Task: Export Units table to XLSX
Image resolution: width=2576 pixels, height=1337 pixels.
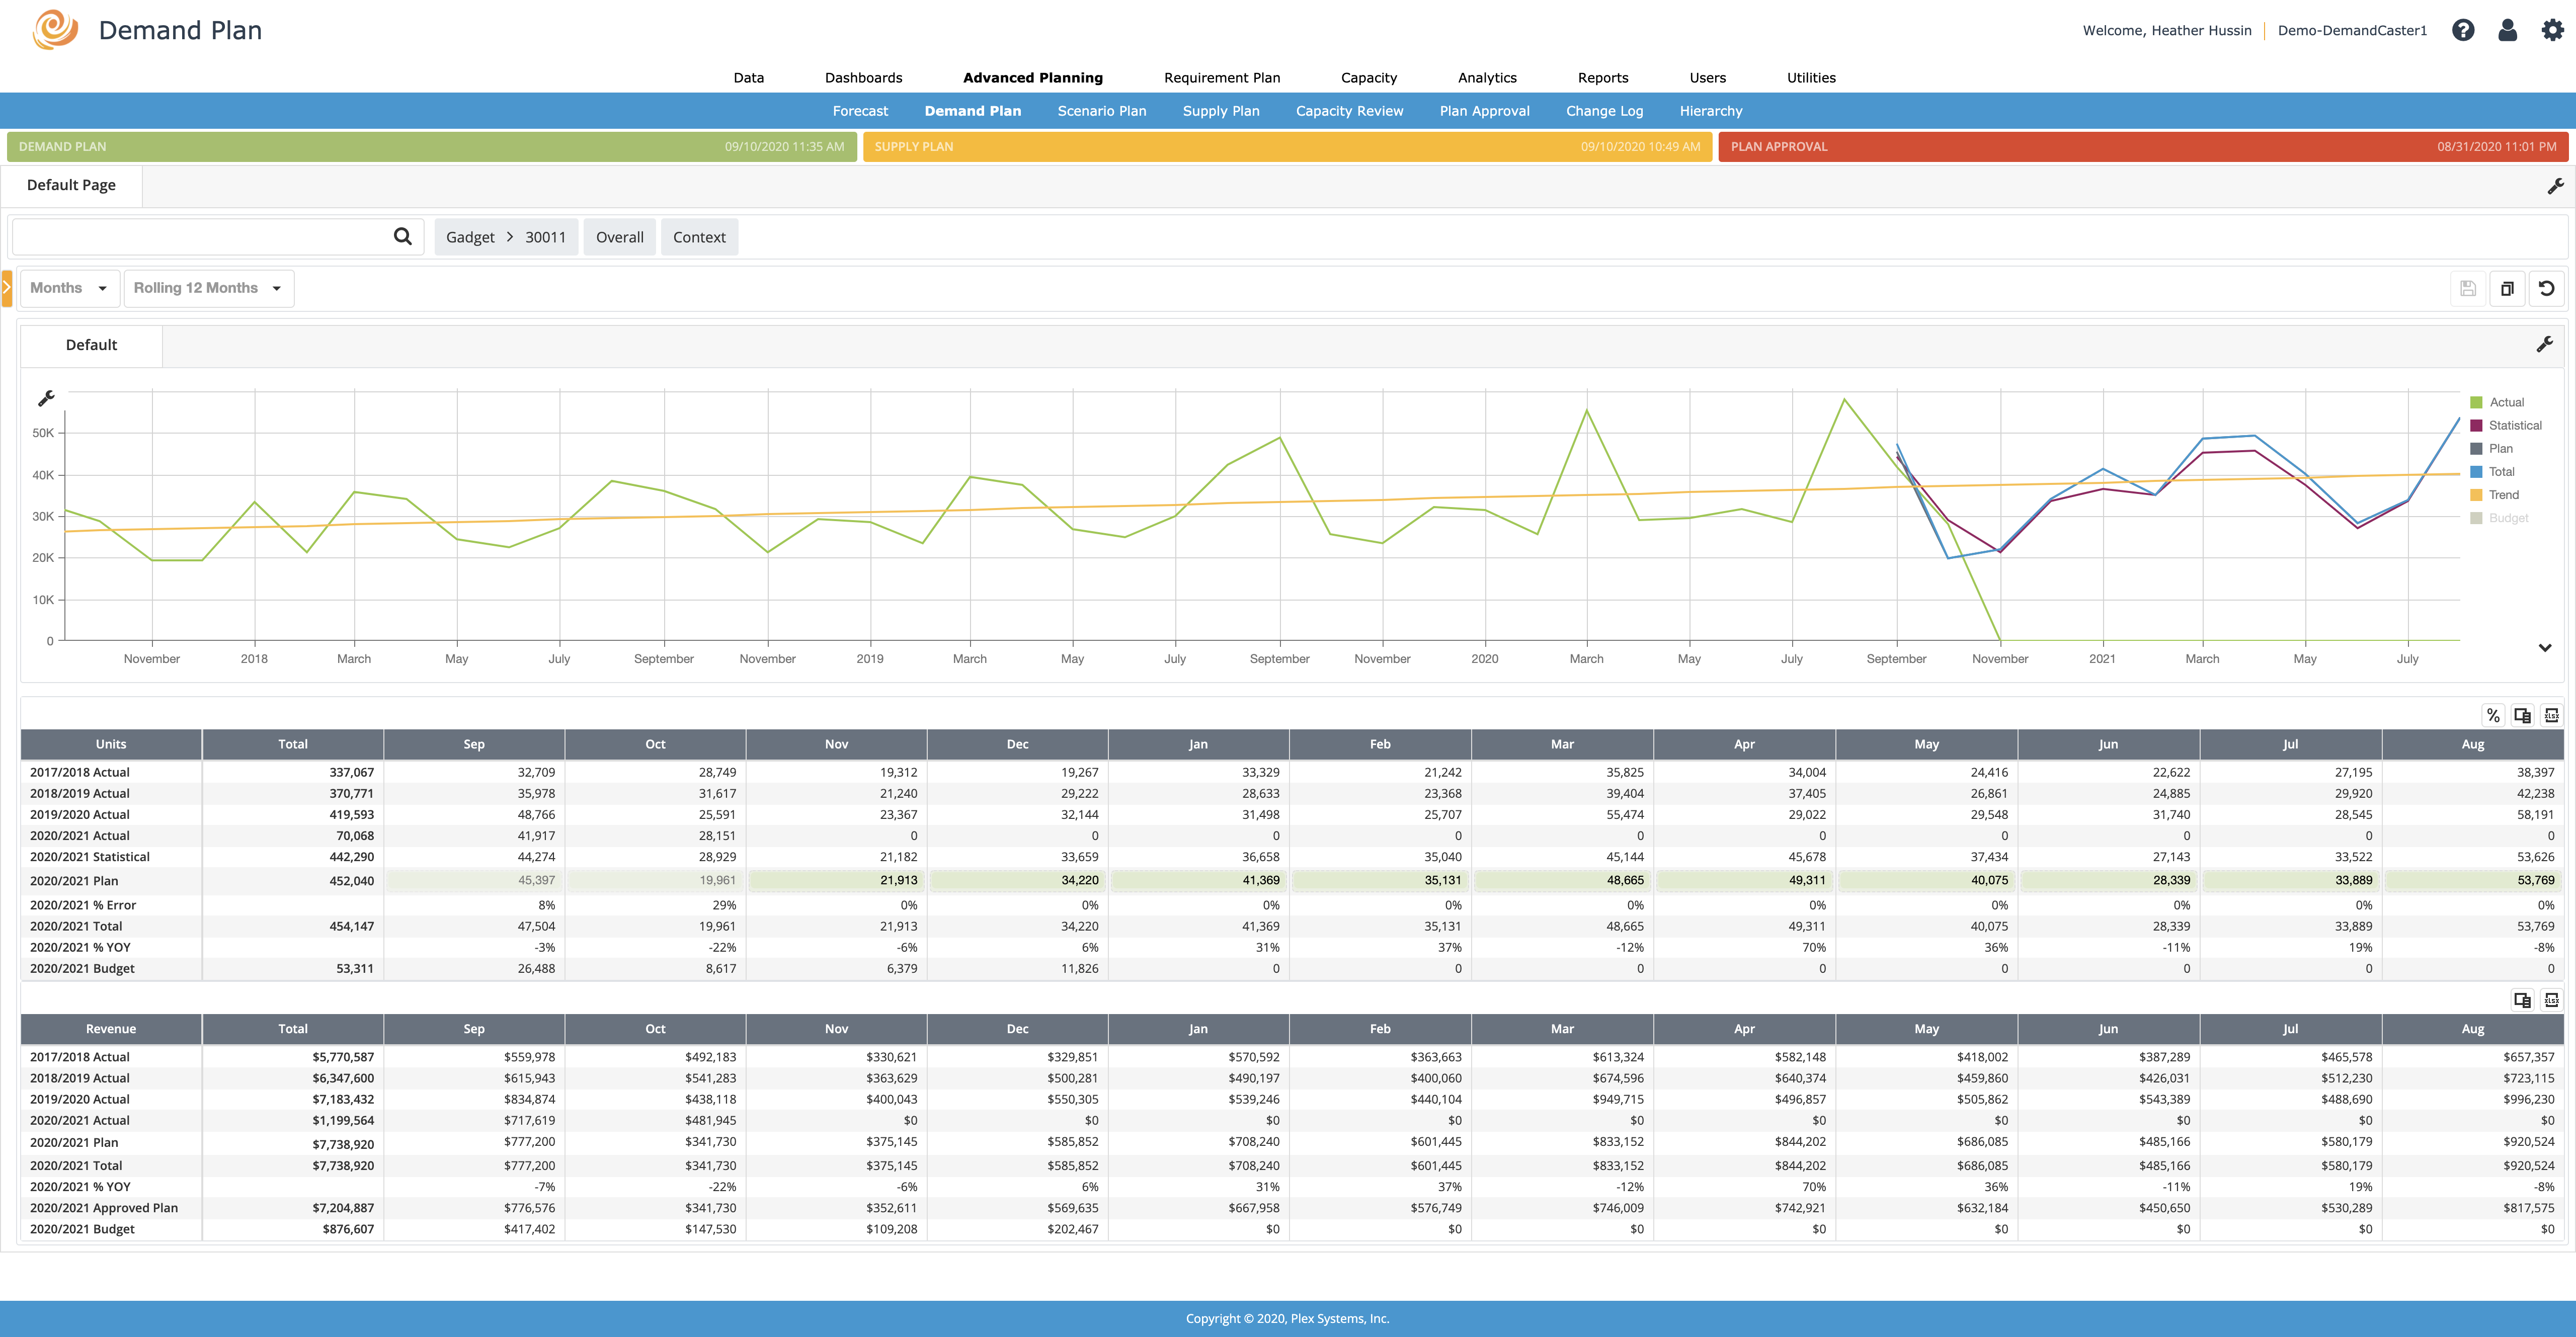Action: coord(2551,716)
